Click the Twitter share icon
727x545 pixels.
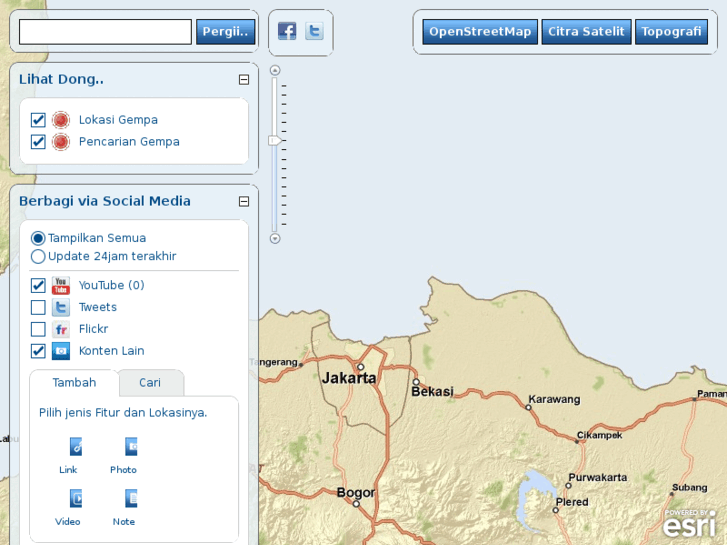[314, 31]
